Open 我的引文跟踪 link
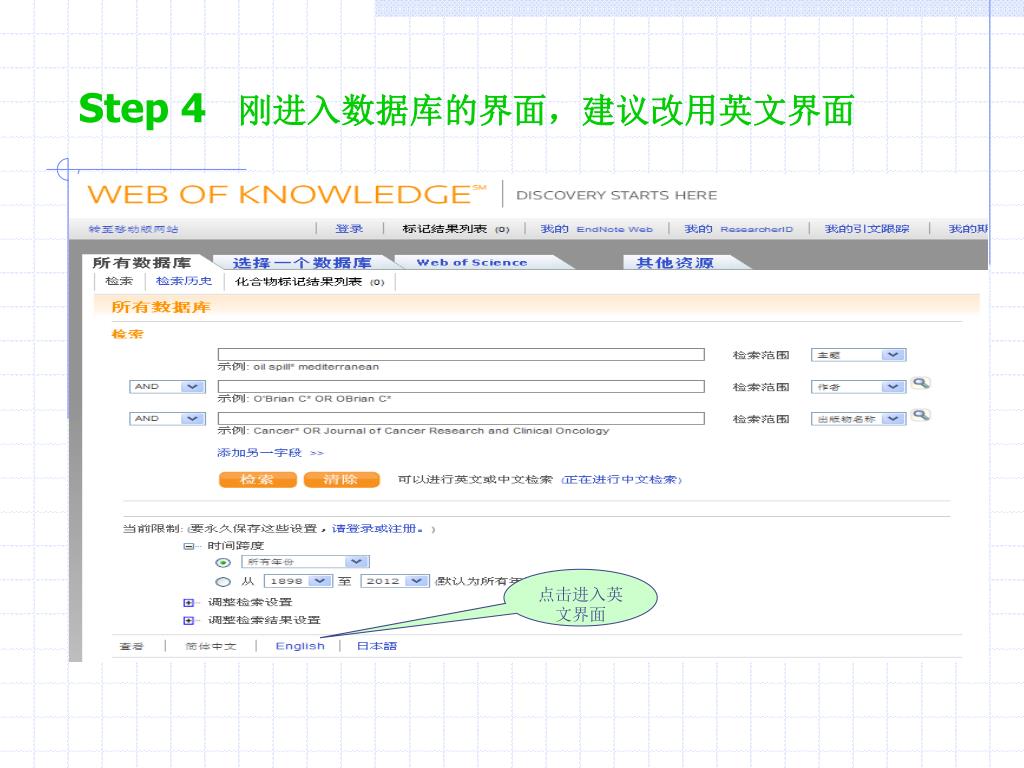Image resolution: width=1024 pixels, height=768 pixels. coord(867,229)
